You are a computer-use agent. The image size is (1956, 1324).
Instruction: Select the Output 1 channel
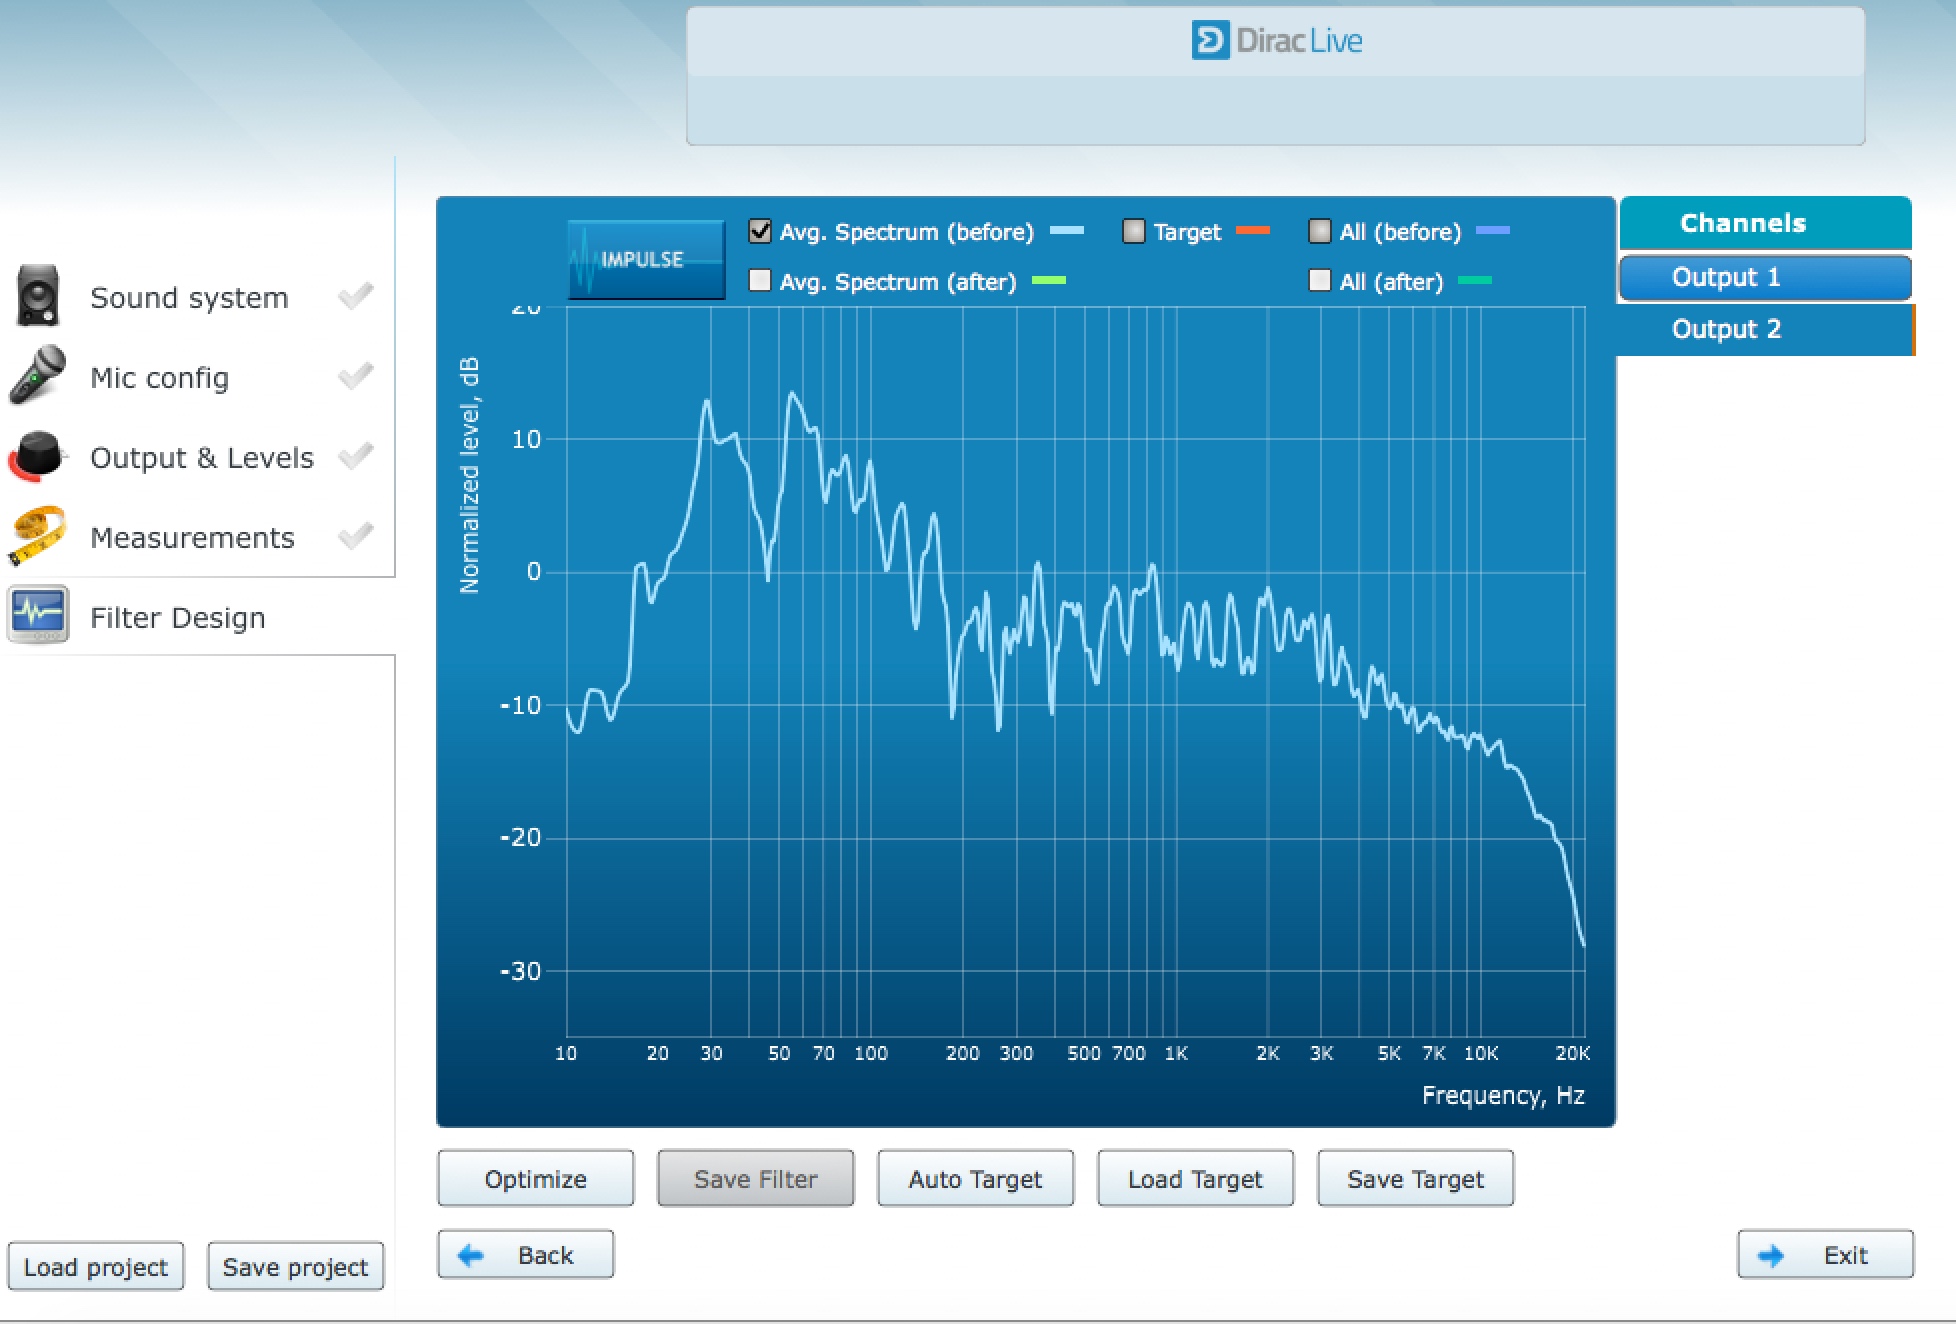point(1764,278)
